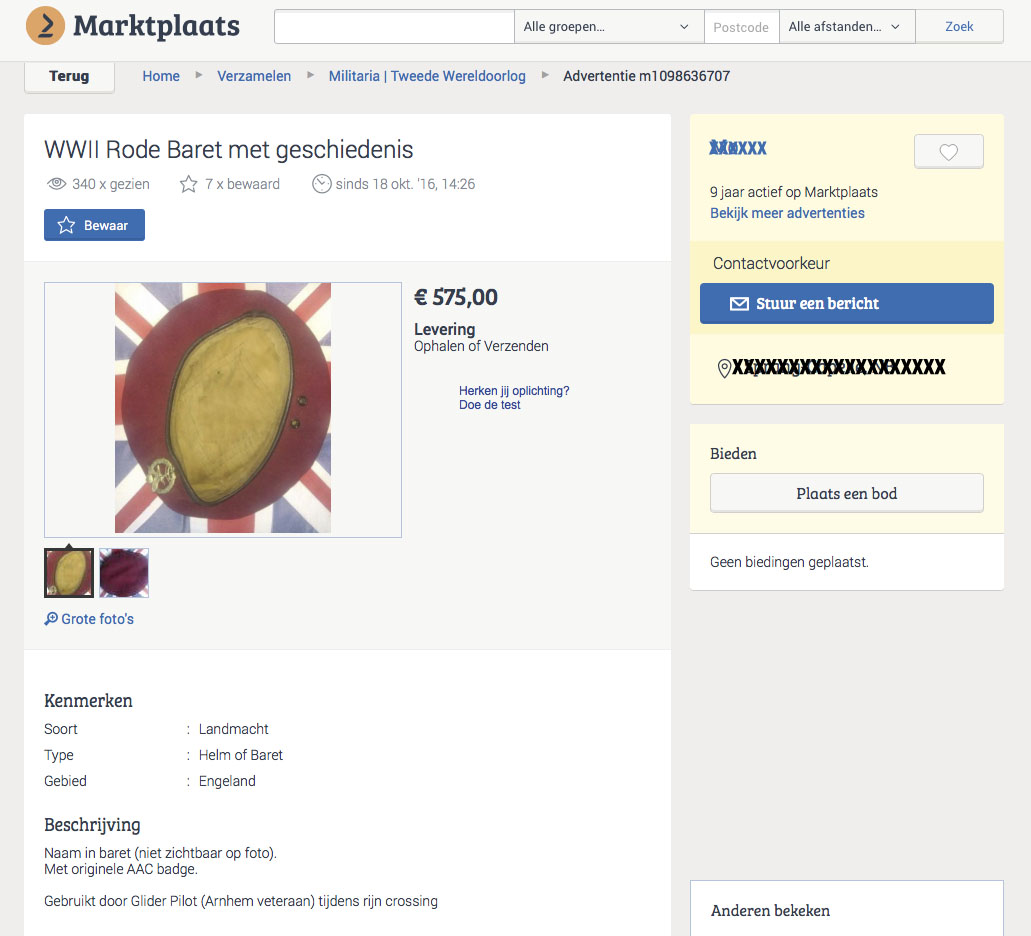Go to Home breadcrumb
This screenshot has width=1031, height=936.
161,76
